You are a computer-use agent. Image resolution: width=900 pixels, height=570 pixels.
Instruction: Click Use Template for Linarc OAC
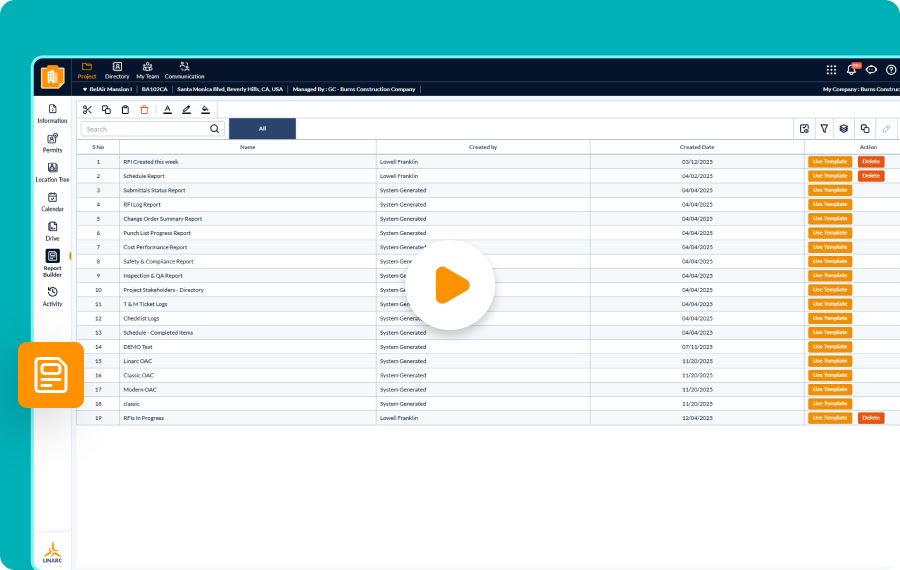(830, 361)
